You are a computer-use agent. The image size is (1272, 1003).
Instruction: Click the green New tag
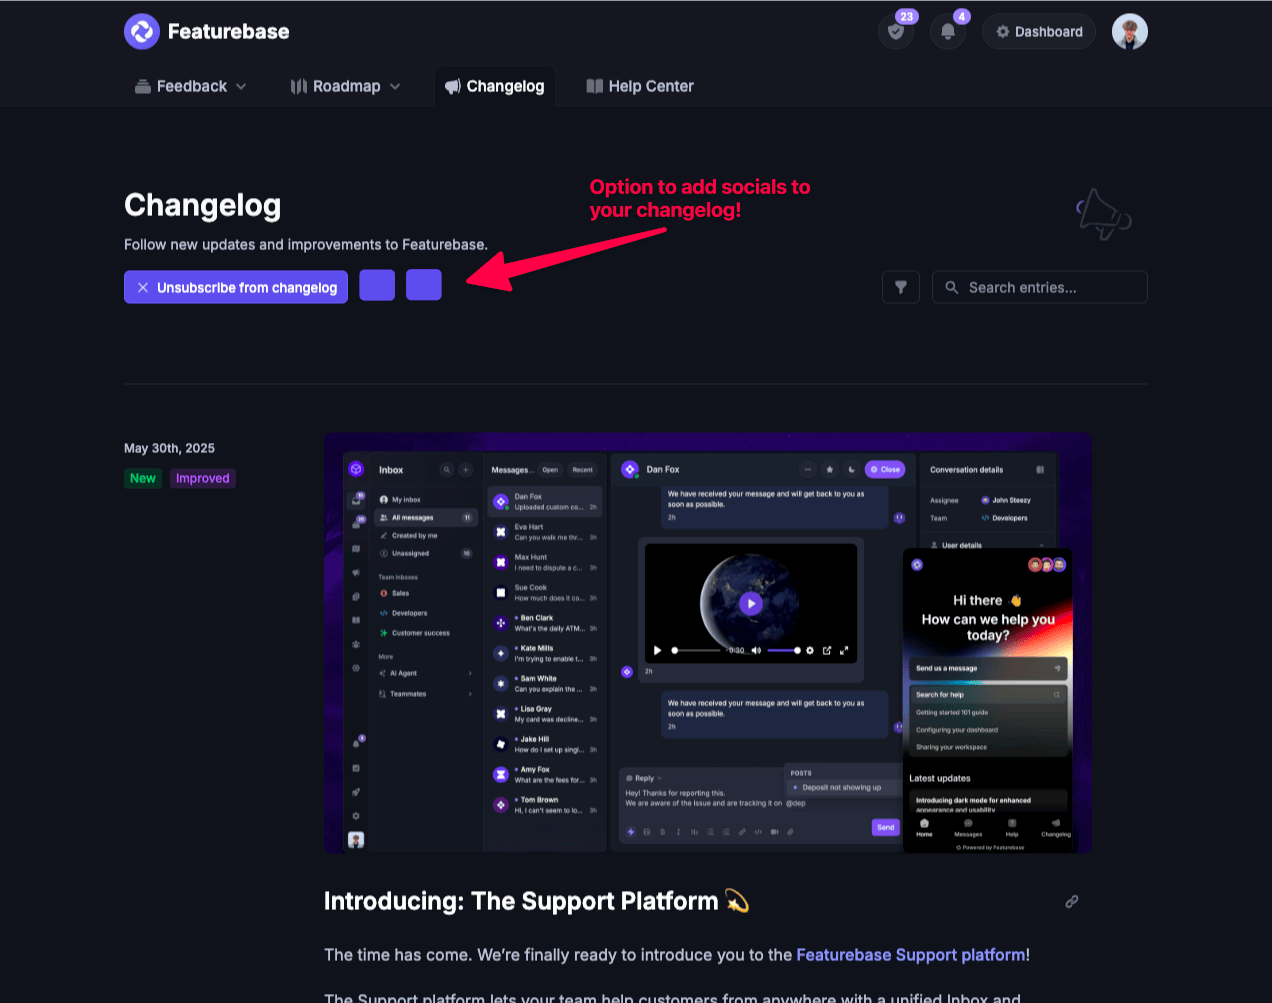click(x=143, y=478)
